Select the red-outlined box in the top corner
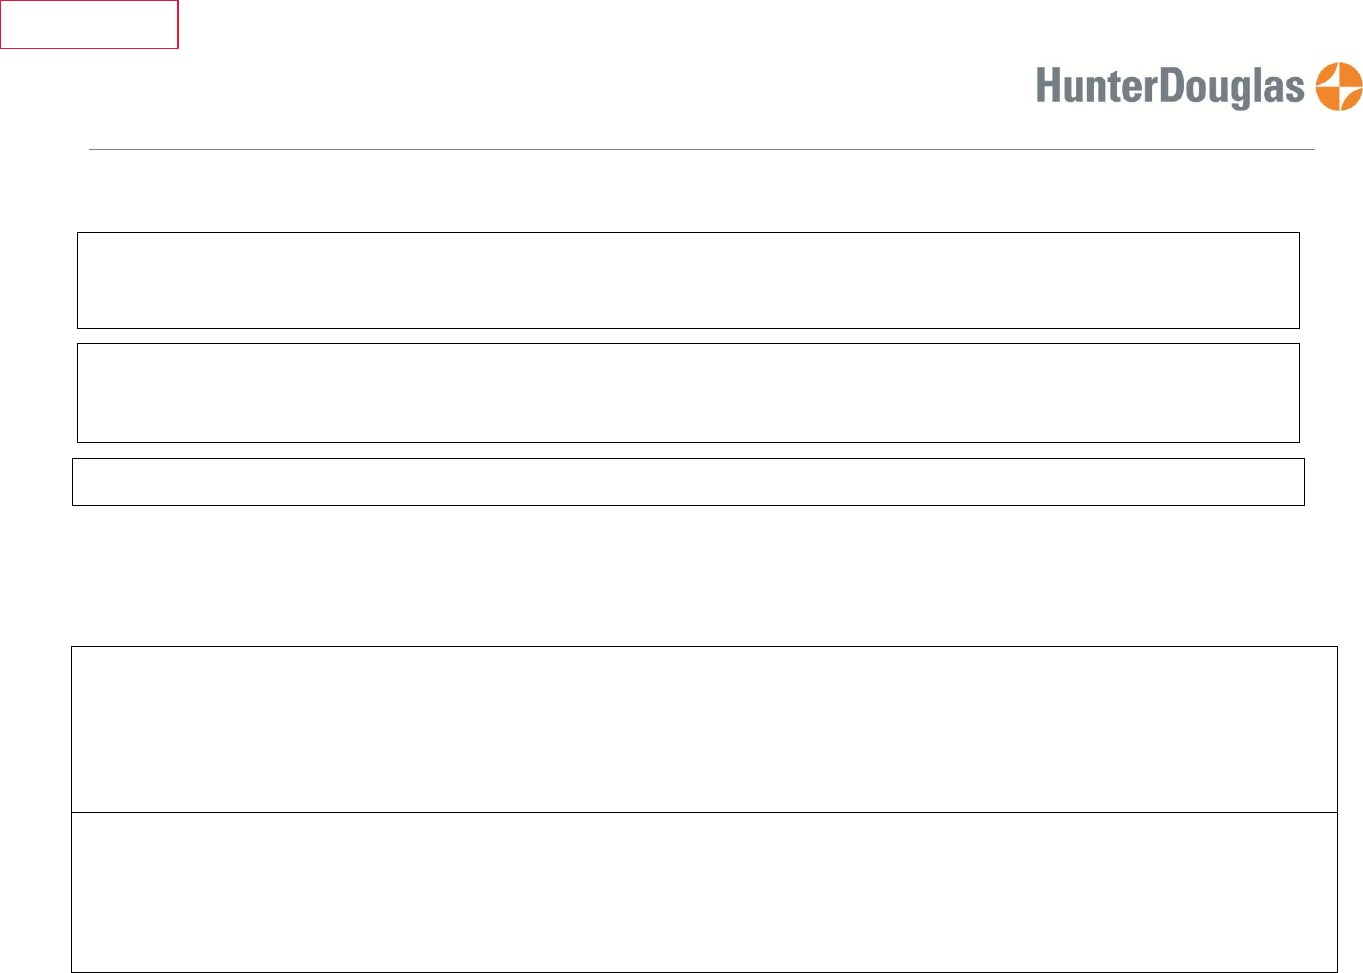The image size is (1363, 973). coord(89,24)
